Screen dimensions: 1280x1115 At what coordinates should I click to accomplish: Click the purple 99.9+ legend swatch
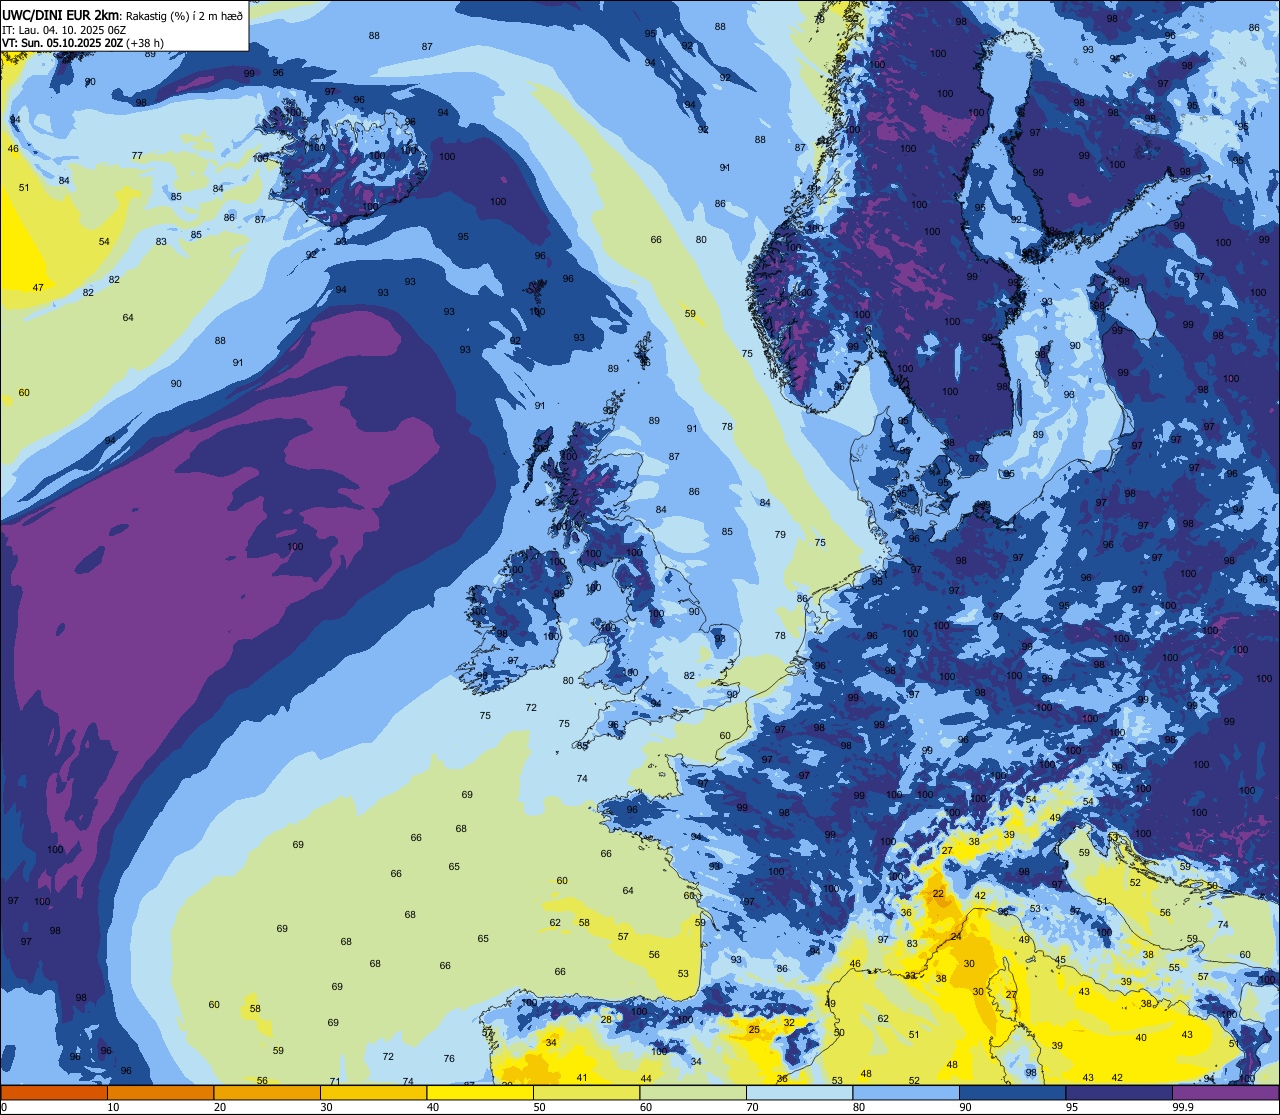[1226, 1092]
